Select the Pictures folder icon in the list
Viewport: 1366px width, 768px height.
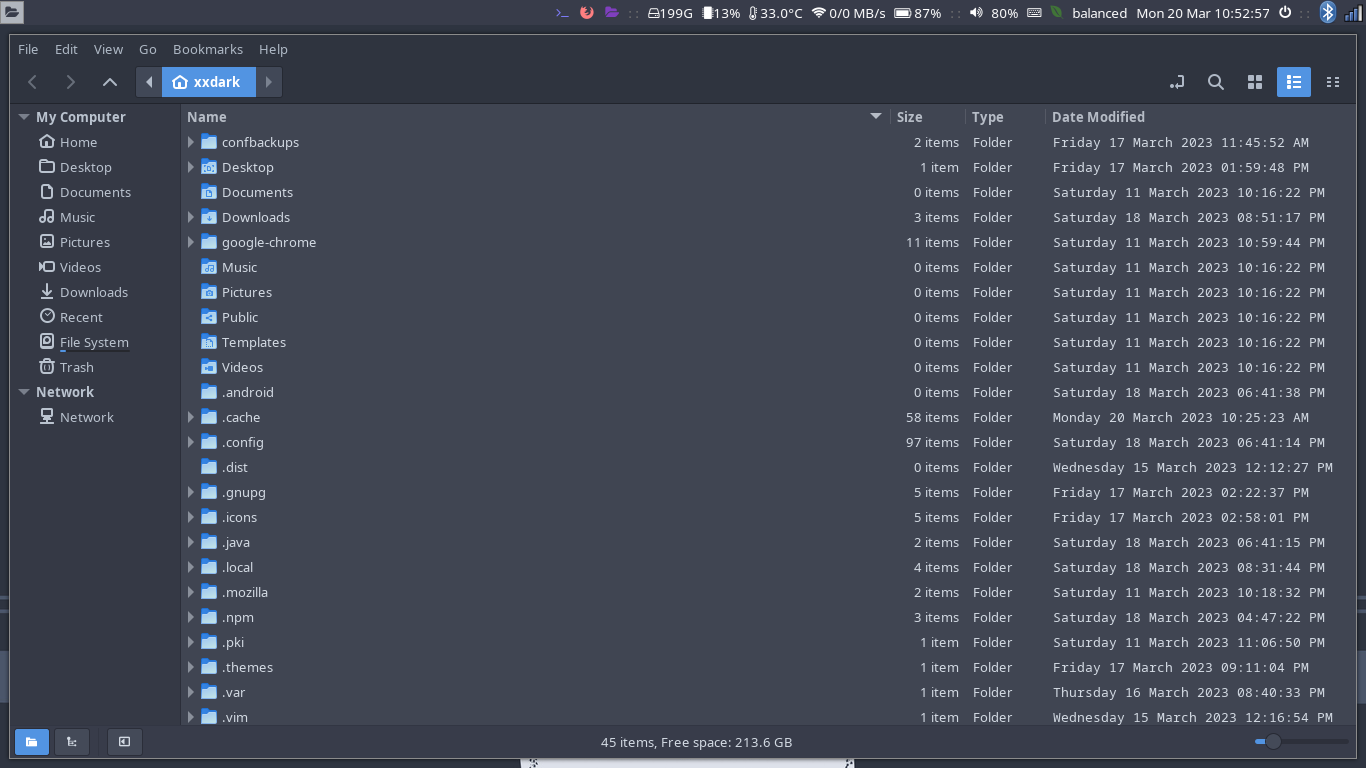click(209, 292)
